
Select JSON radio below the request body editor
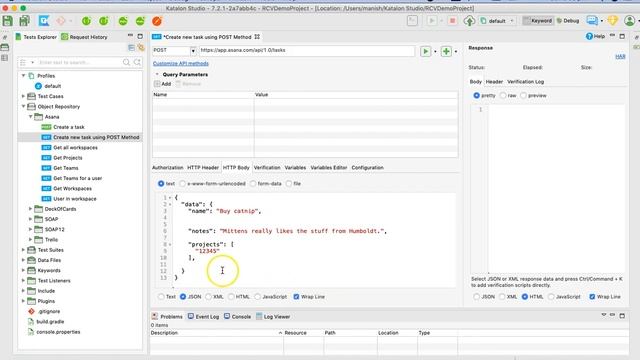tap(183, 297)
